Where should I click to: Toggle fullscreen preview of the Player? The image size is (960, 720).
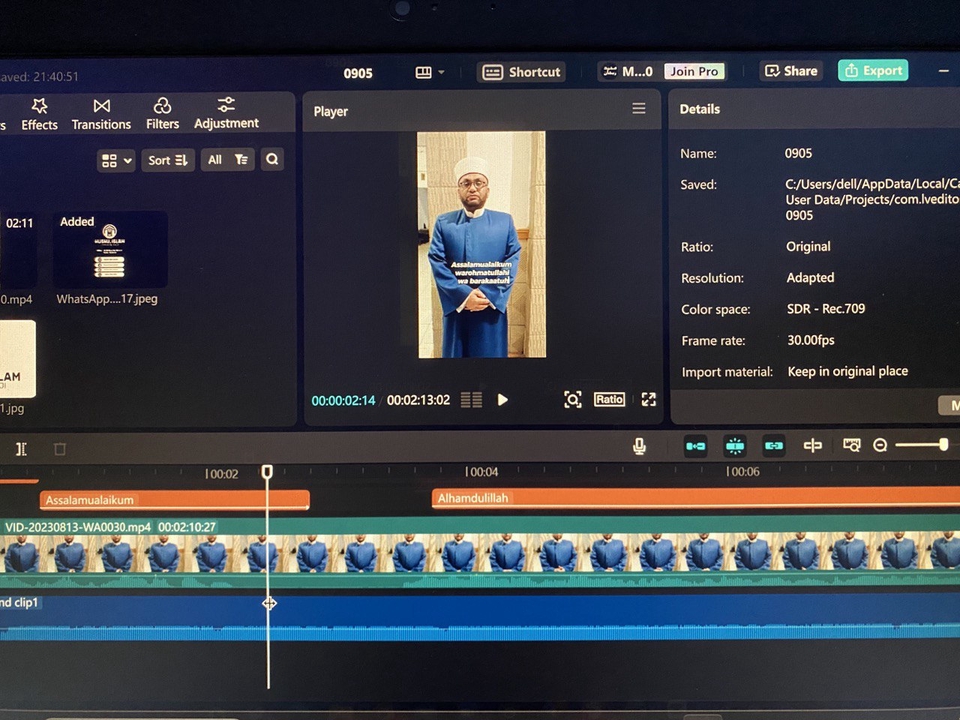pyautogui.click(x=648, y=399)
